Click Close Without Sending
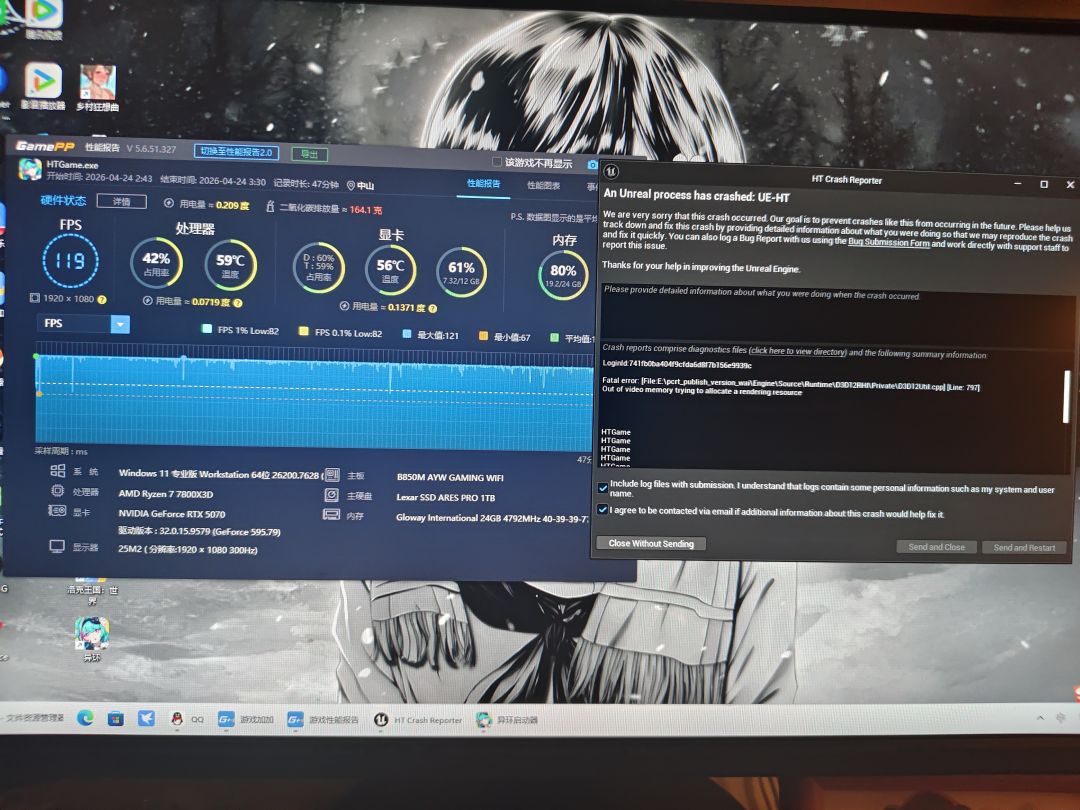The image size is (1080, 810). (x=651, y=543)
